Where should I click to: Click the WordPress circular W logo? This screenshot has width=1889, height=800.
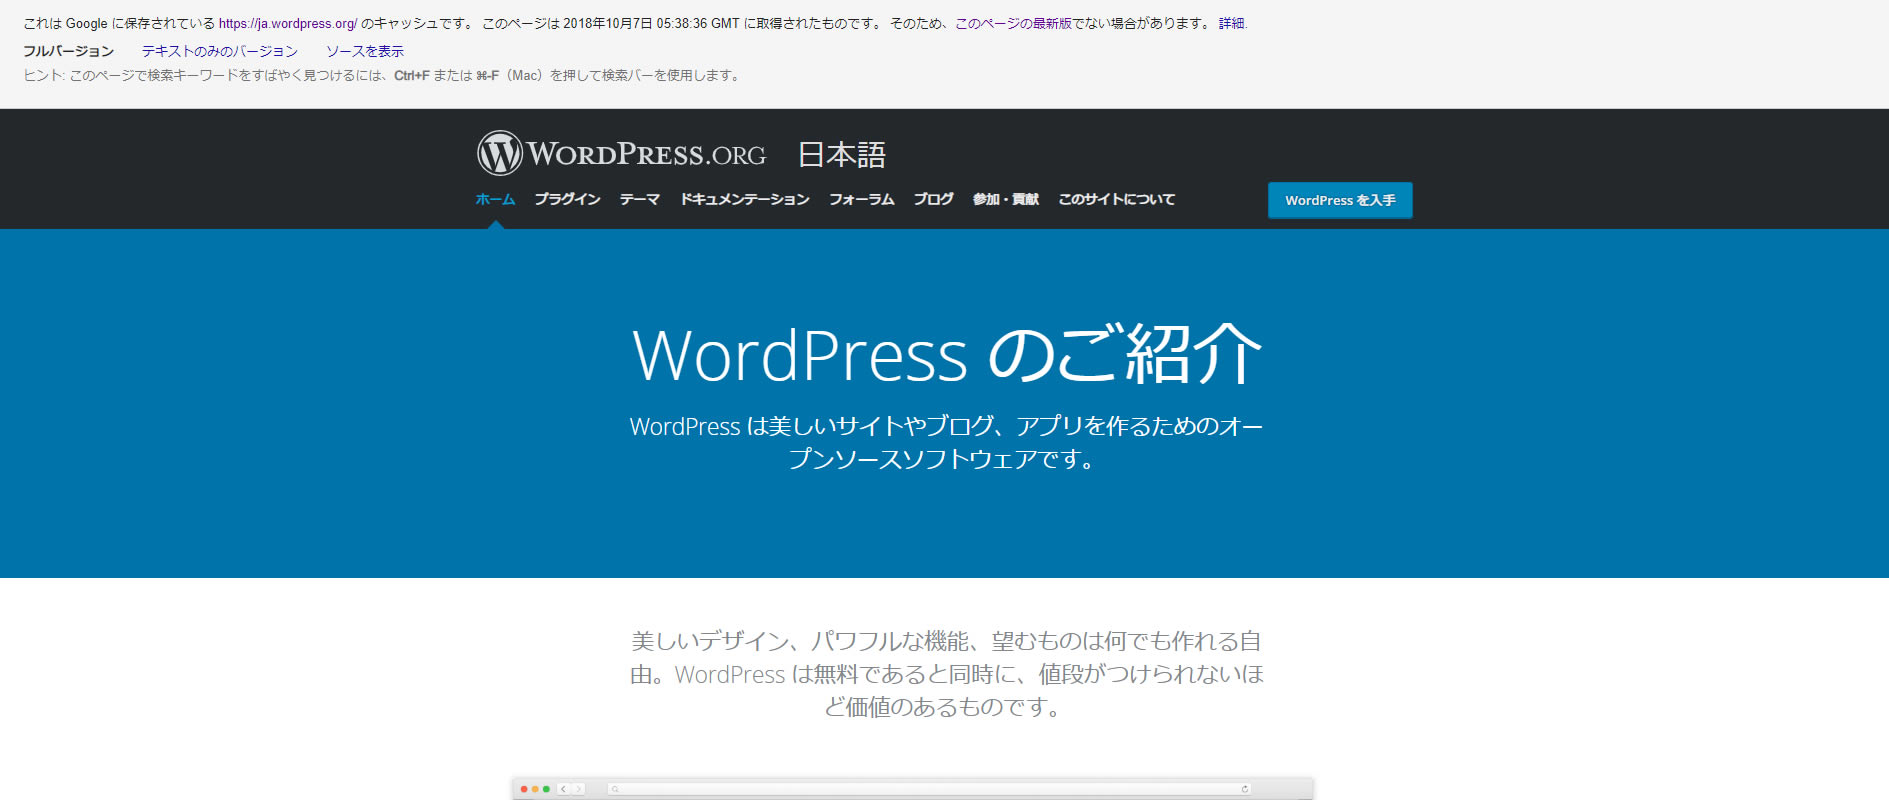coord(500,154)
